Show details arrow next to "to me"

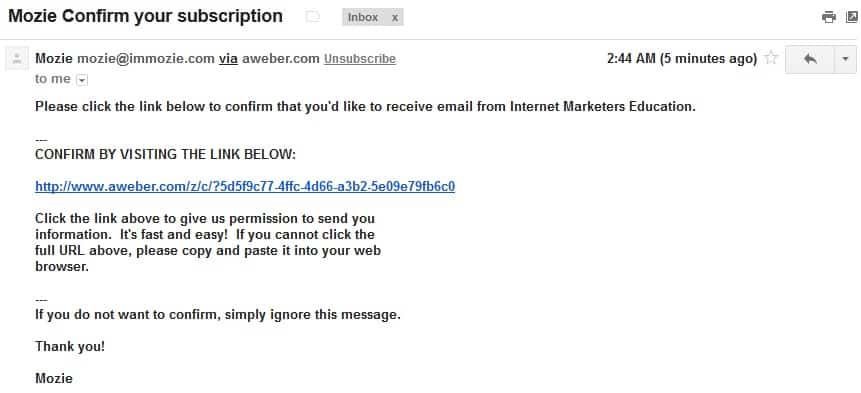tap(81, 80)
